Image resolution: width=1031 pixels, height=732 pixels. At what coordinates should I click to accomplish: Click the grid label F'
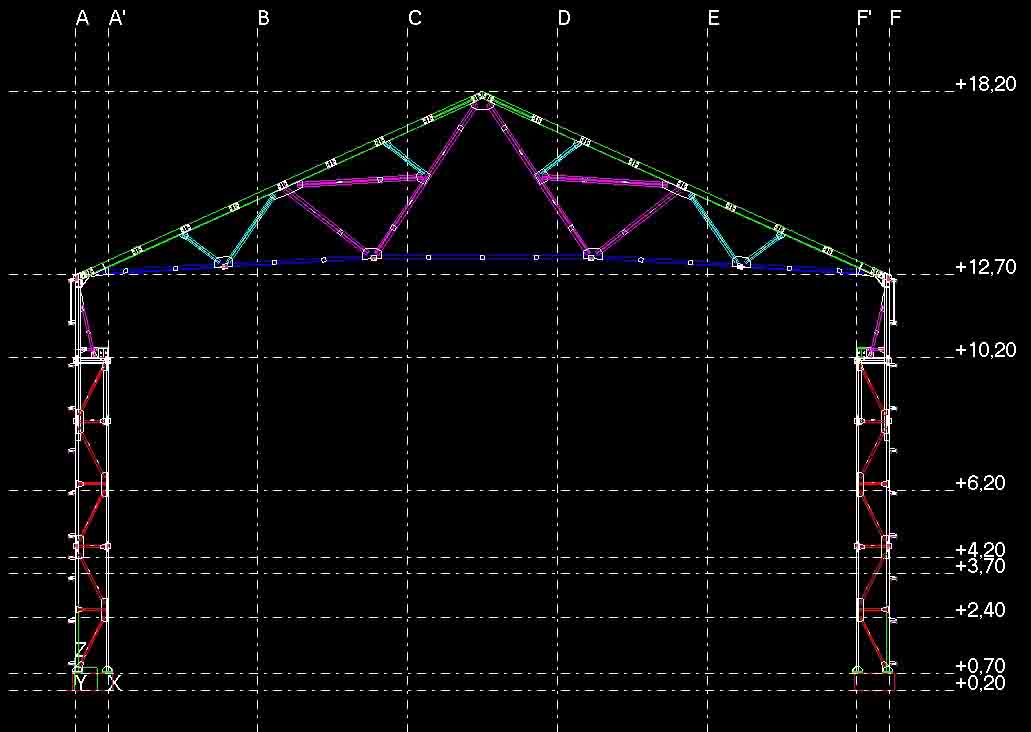tap(864, 18)
